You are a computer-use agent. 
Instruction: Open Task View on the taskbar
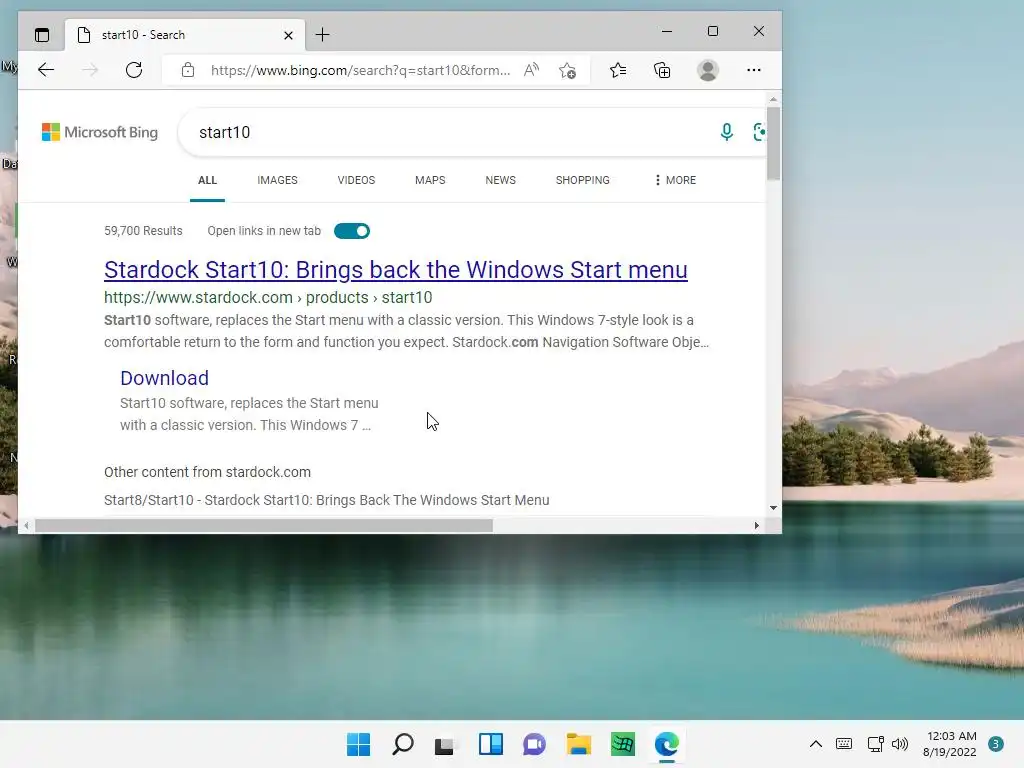tap(446, 744)
